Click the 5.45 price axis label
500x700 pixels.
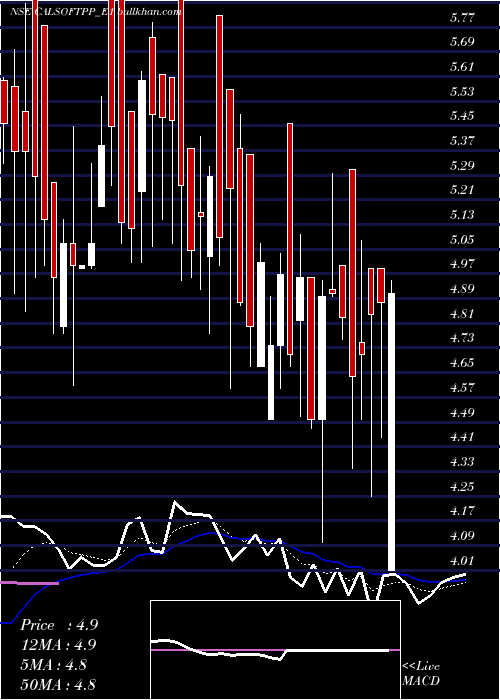click(x=462, y=117)
